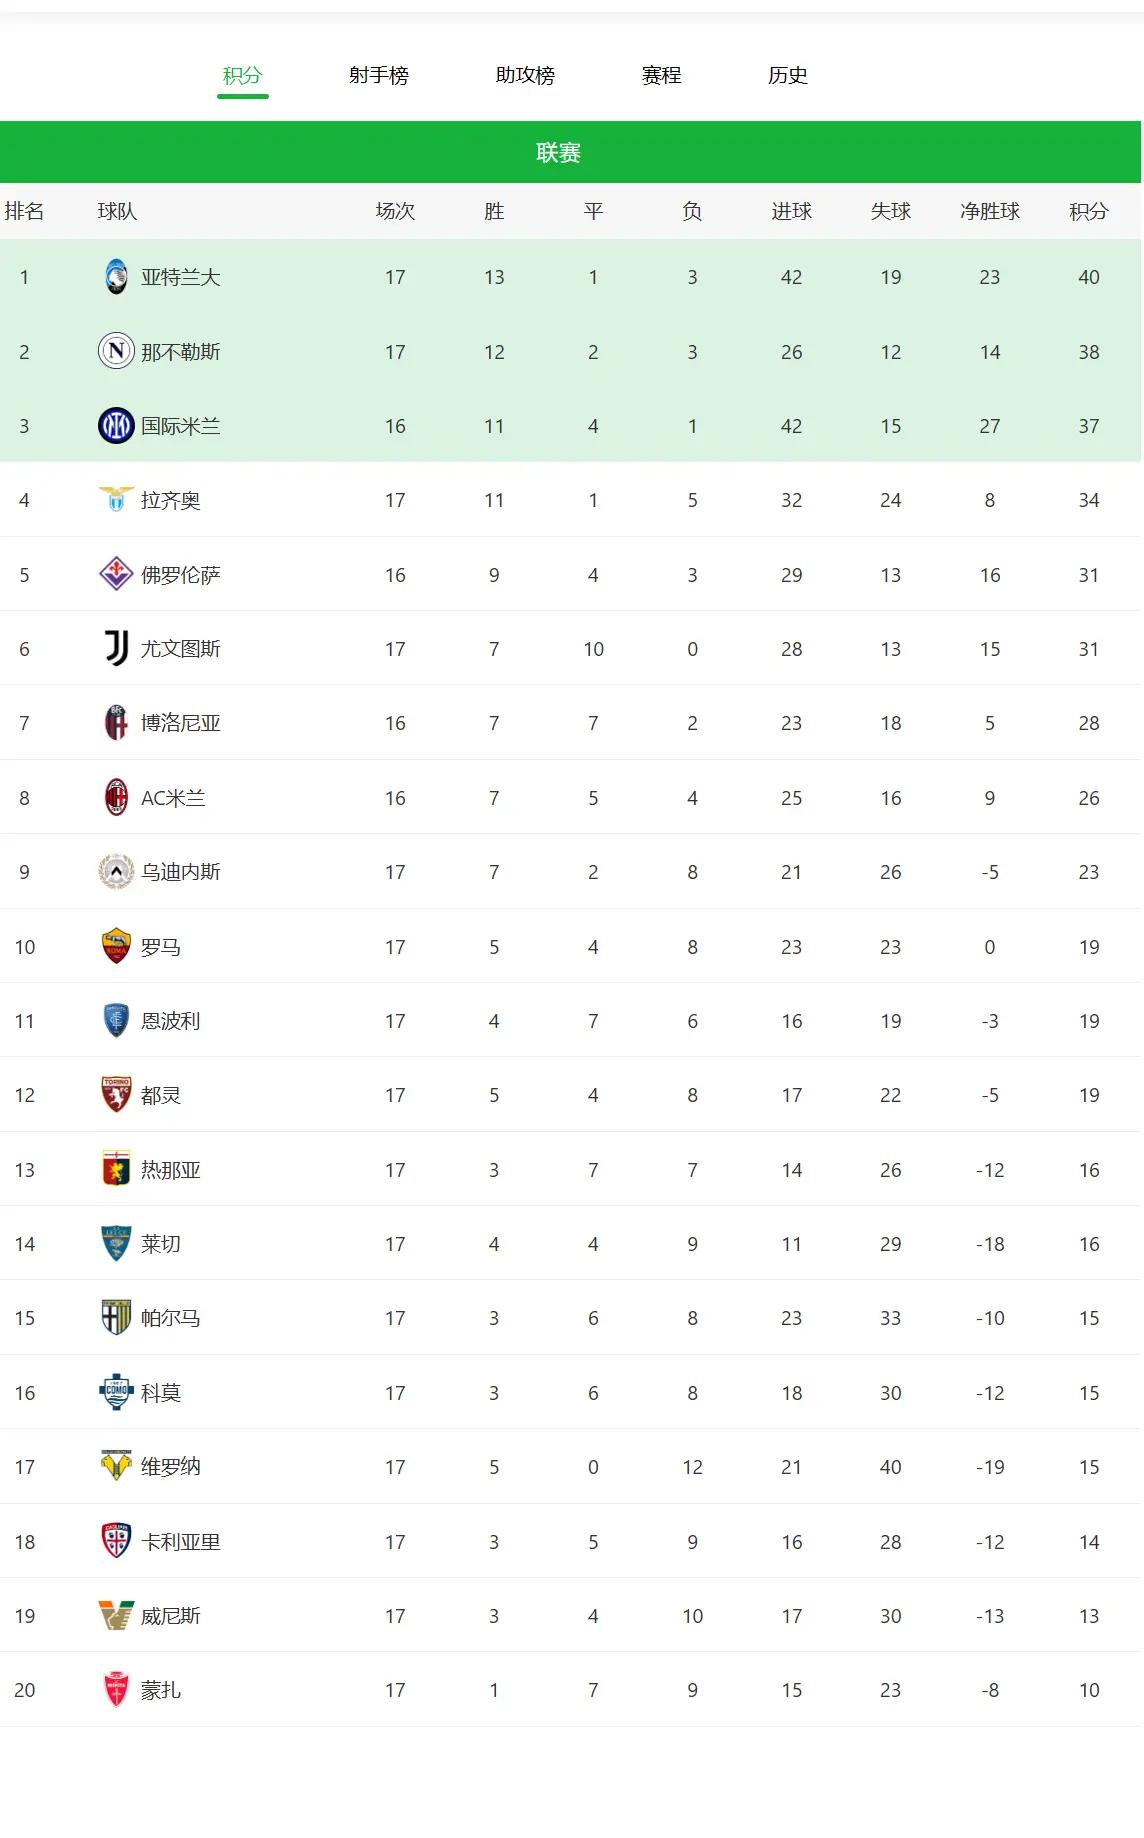The image size is (1144, 1838).
Task: Click the Fiorentina (佛罗伦萨) purple emblem
Action: pos(116,575)
